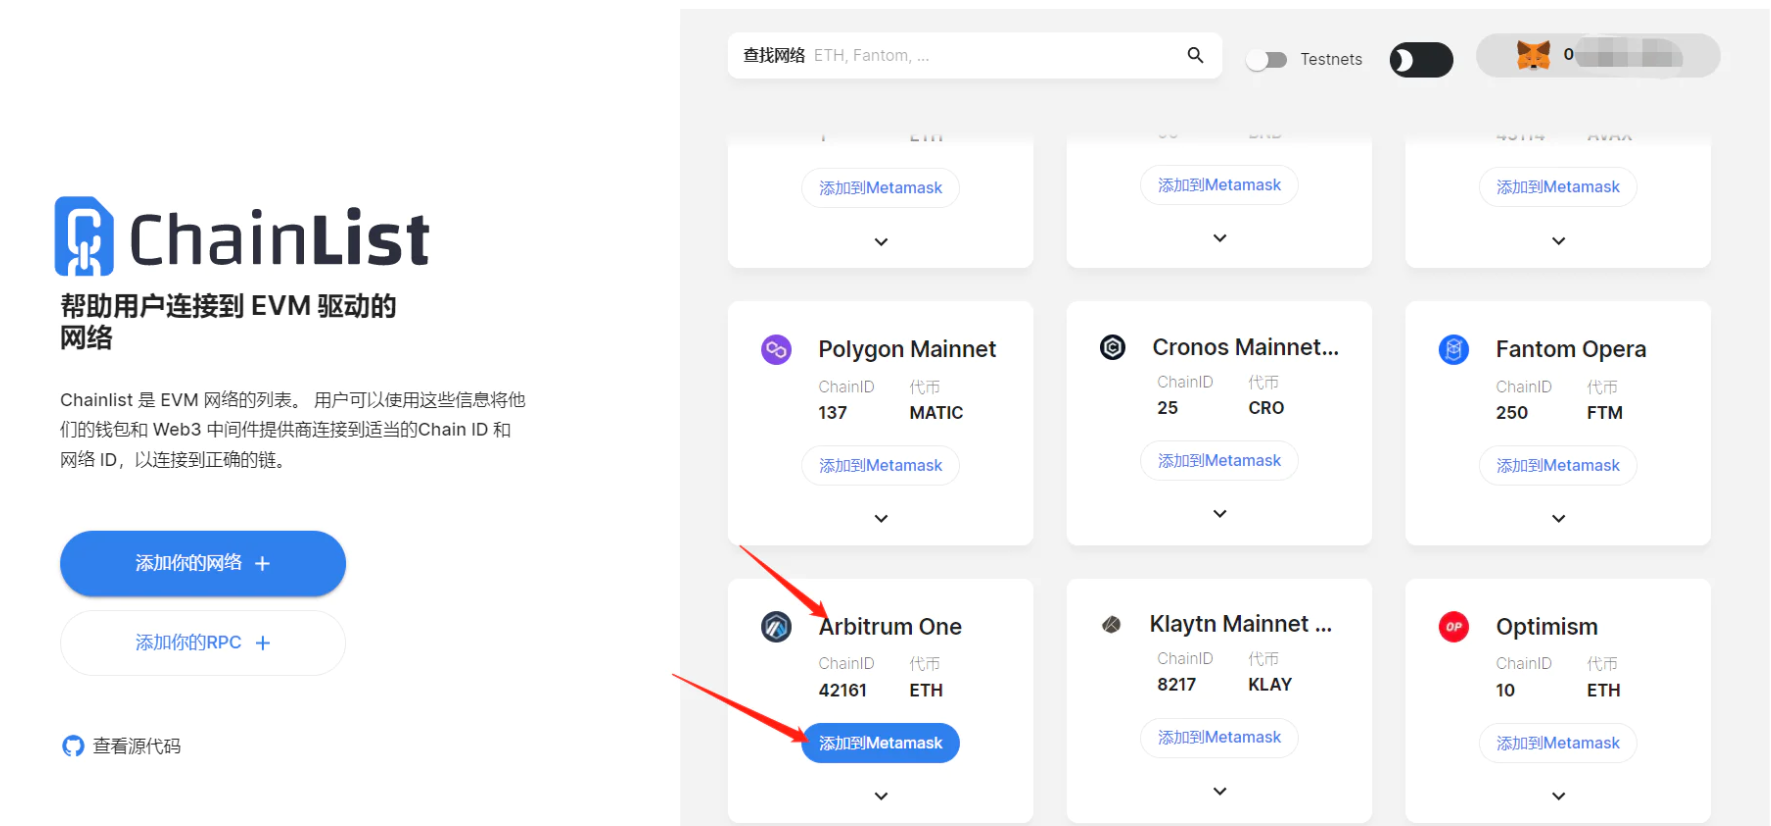Screen dimensions: 1771x826
Task: Click the 添加你的网络 button
Action: (x=203, y=564)
